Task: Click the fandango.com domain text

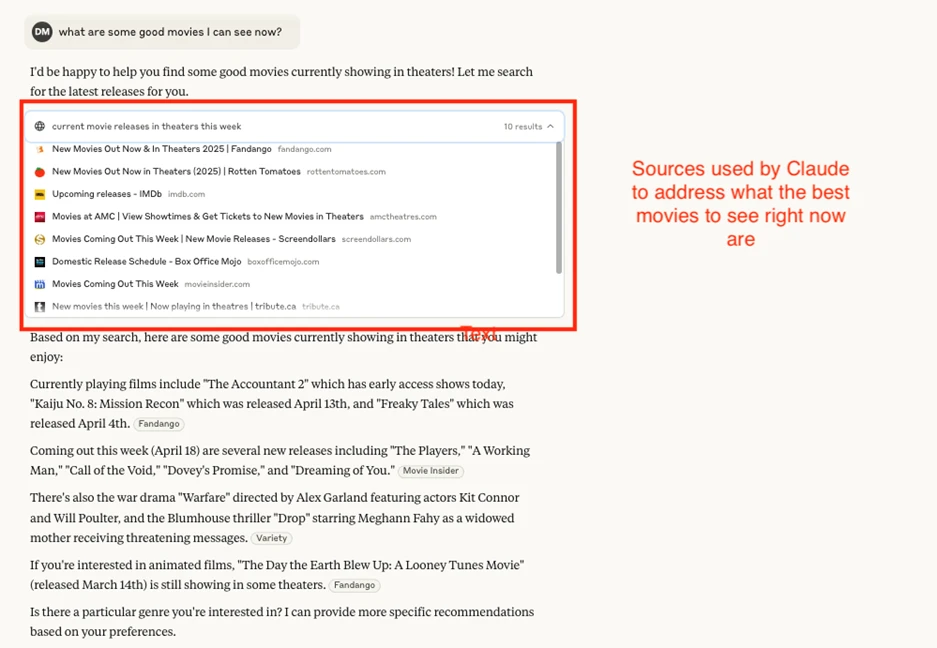Action: [x=304, y=149]
